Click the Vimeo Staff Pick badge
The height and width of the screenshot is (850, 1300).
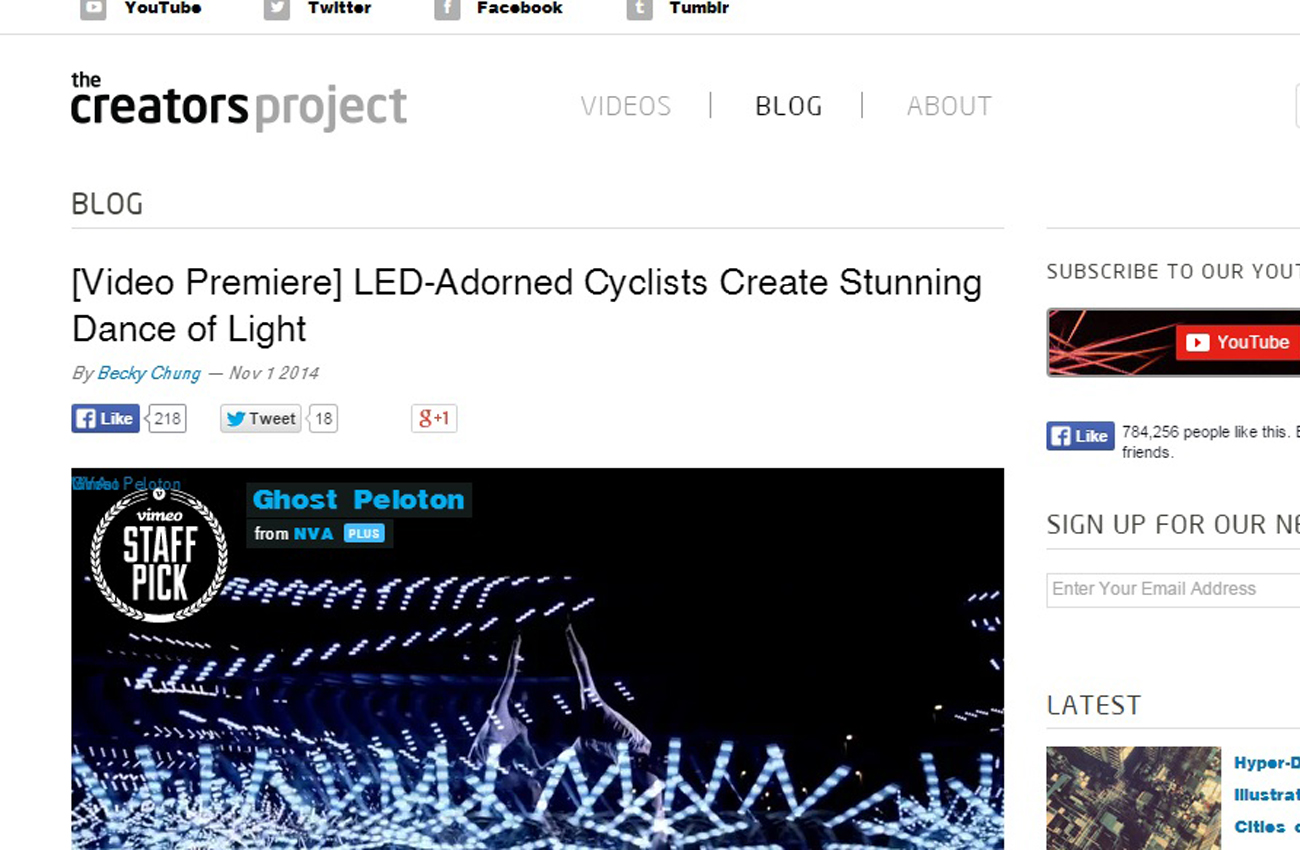[159, 553]
